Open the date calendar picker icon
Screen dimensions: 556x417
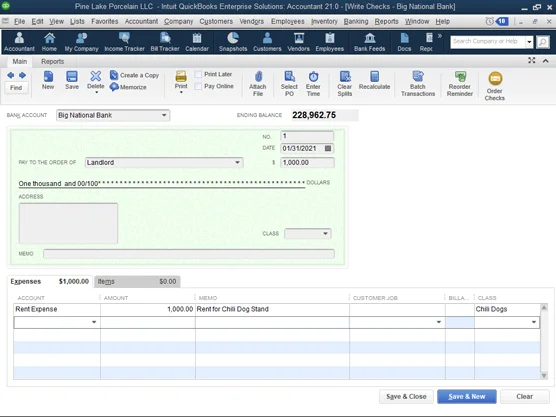point(328,148)
